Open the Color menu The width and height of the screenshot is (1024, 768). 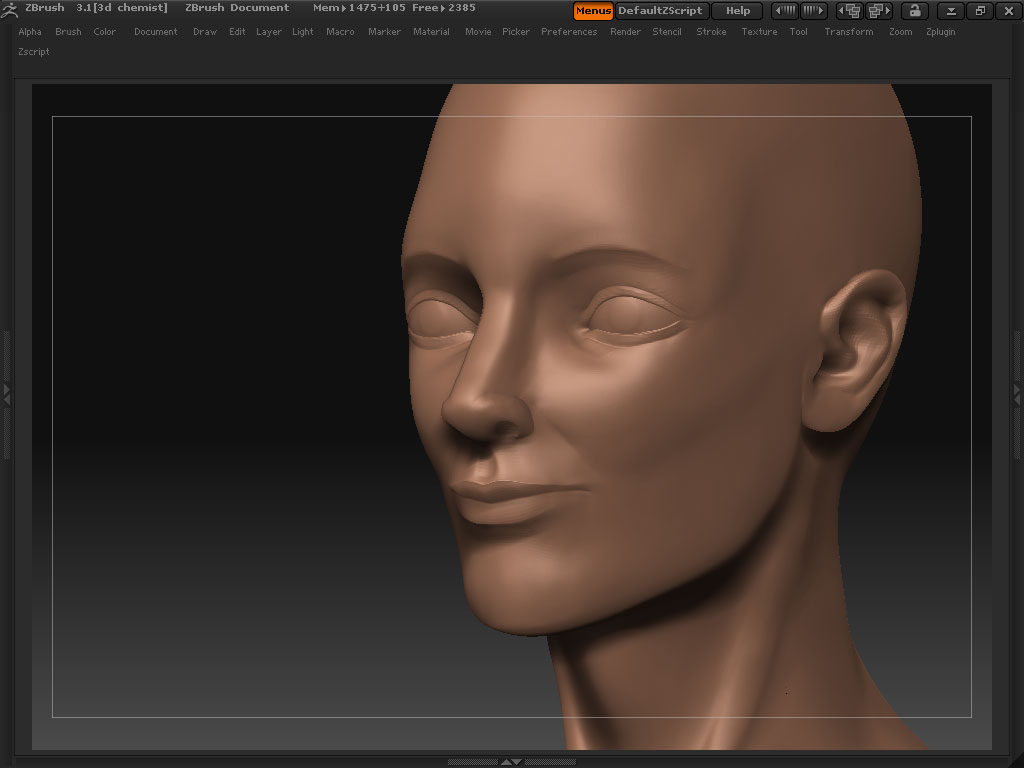pyautogui.click(x=104, y=31)
